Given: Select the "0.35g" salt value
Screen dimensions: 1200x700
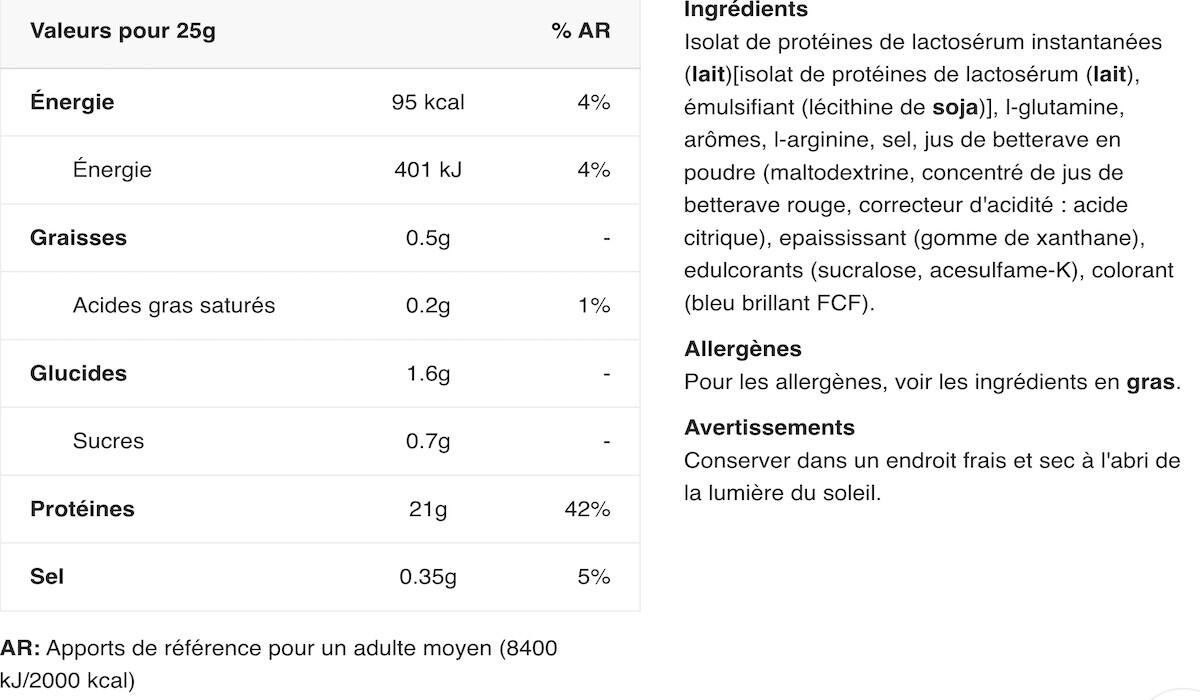Looking at the screenshot, I should tap(428, 577).
